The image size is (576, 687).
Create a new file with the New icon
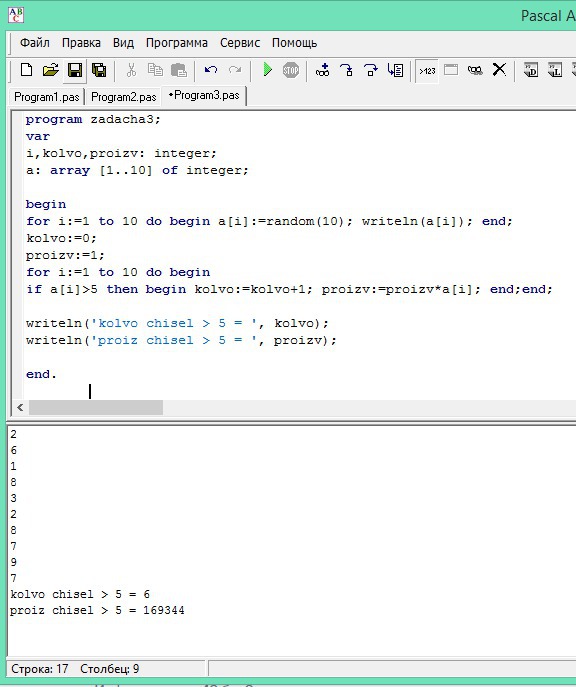pyautogui.click(x=27, y=70)
